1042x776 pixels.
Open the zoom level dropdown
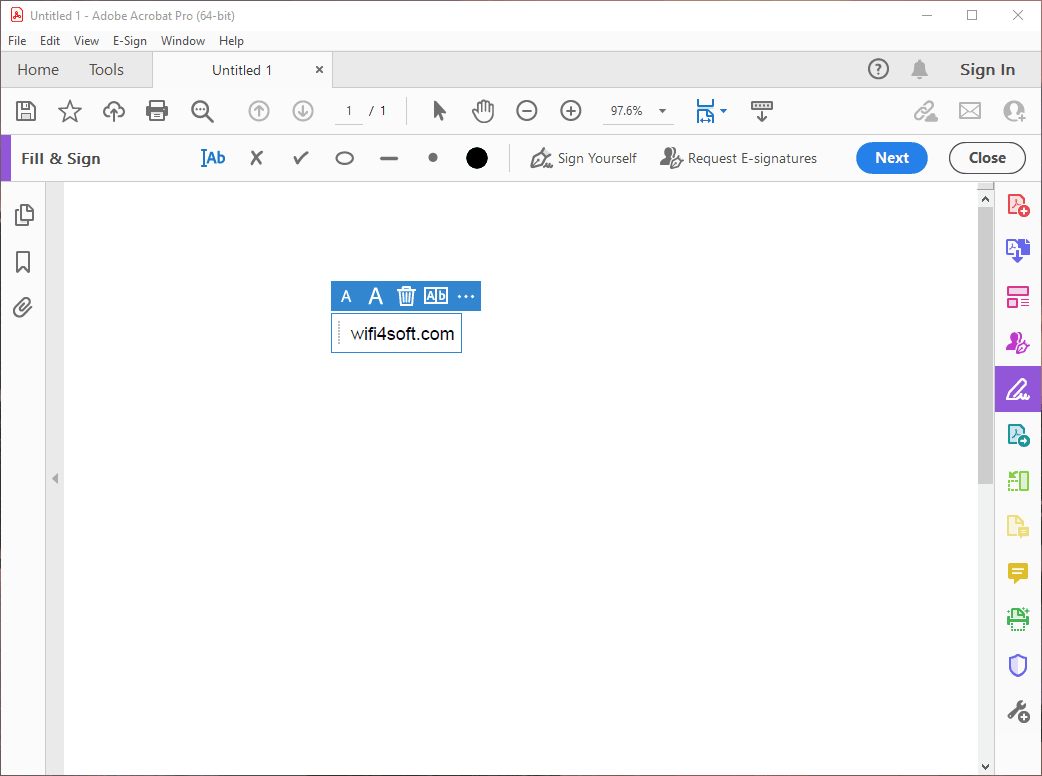[662, 111]
